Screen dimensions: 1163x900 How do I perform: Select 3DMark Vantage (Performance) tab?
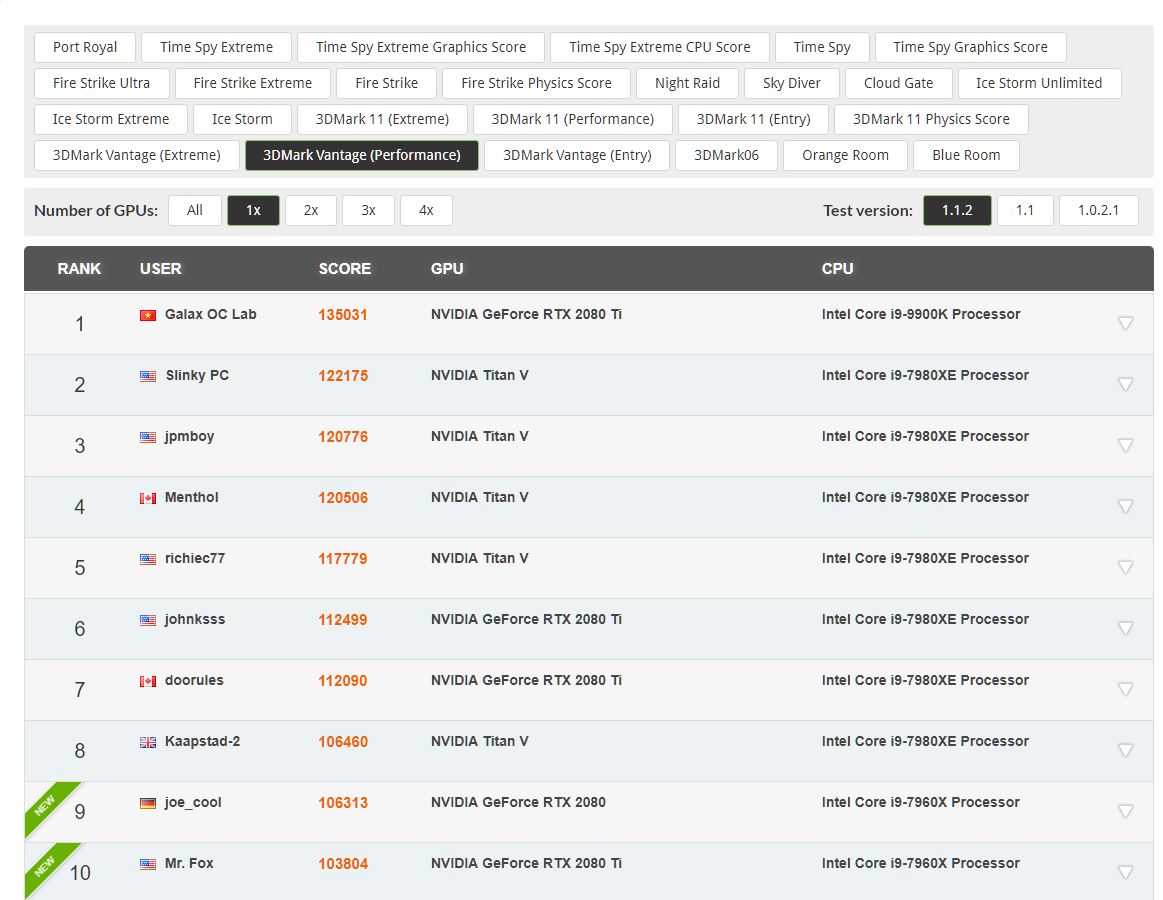pos(362,155)
